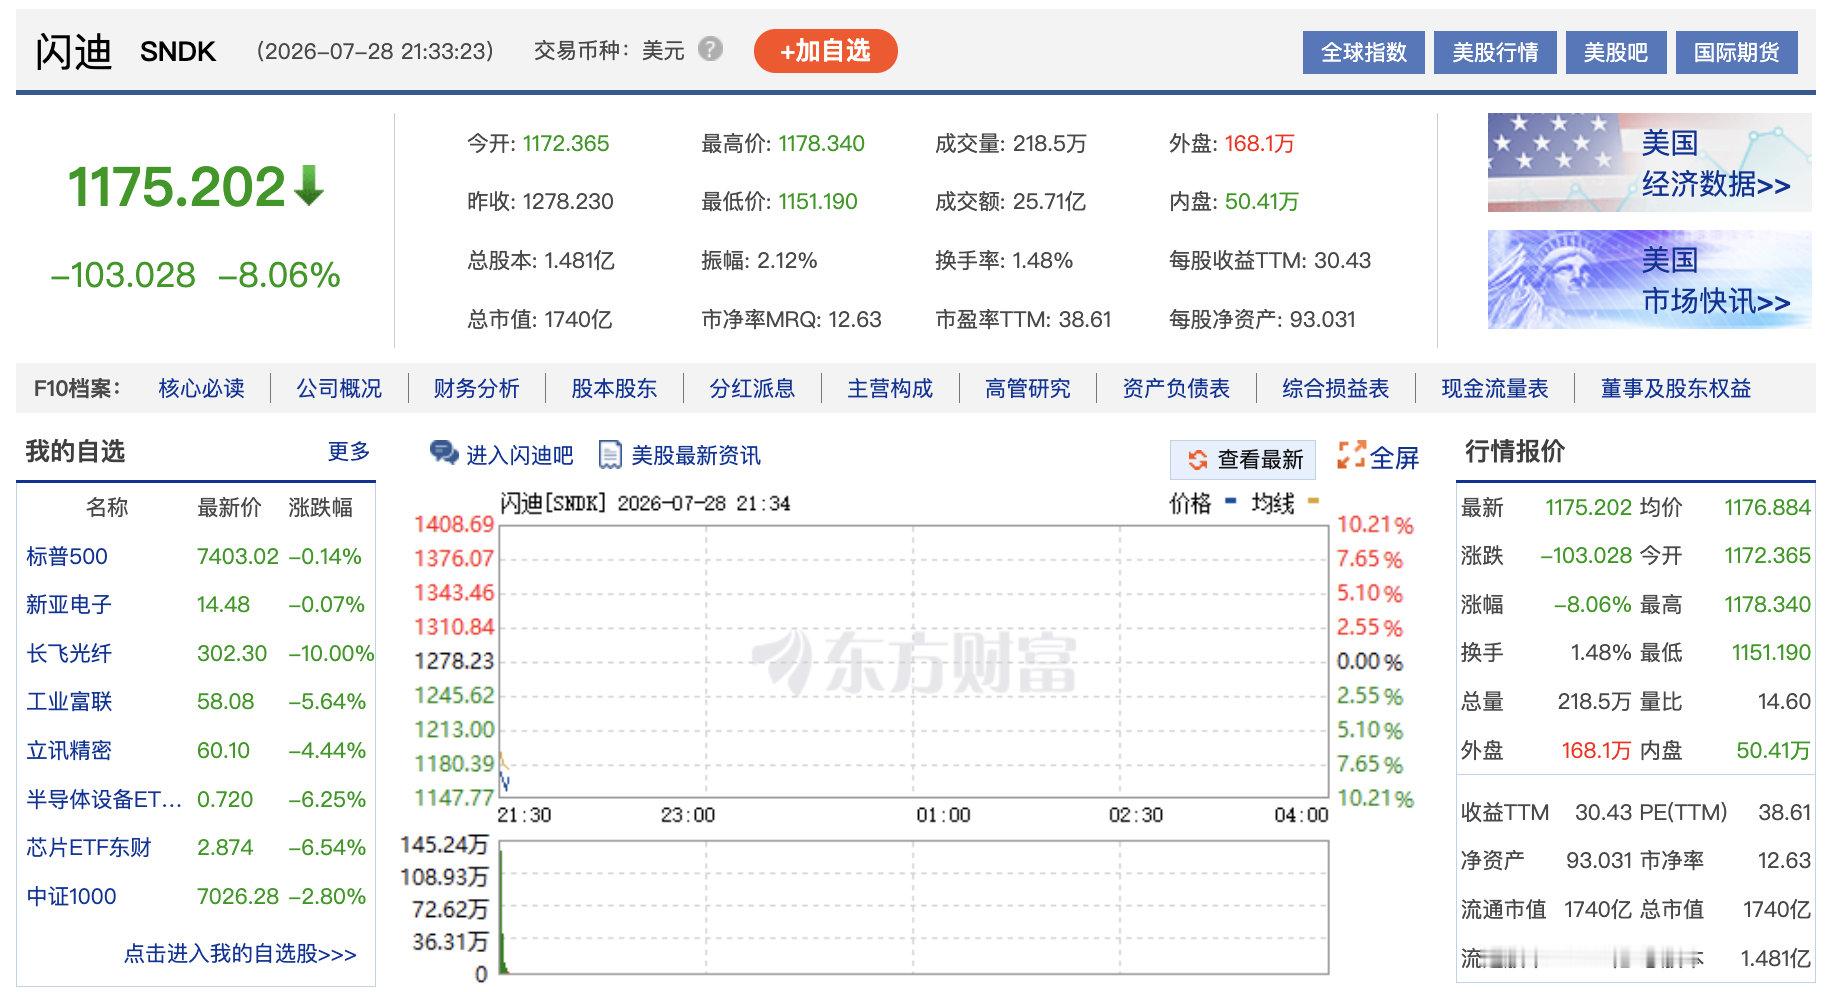Click 点击进入我的自选股>>> link
The height and width of the screenshot is (992, 1826).
(240, 953)
